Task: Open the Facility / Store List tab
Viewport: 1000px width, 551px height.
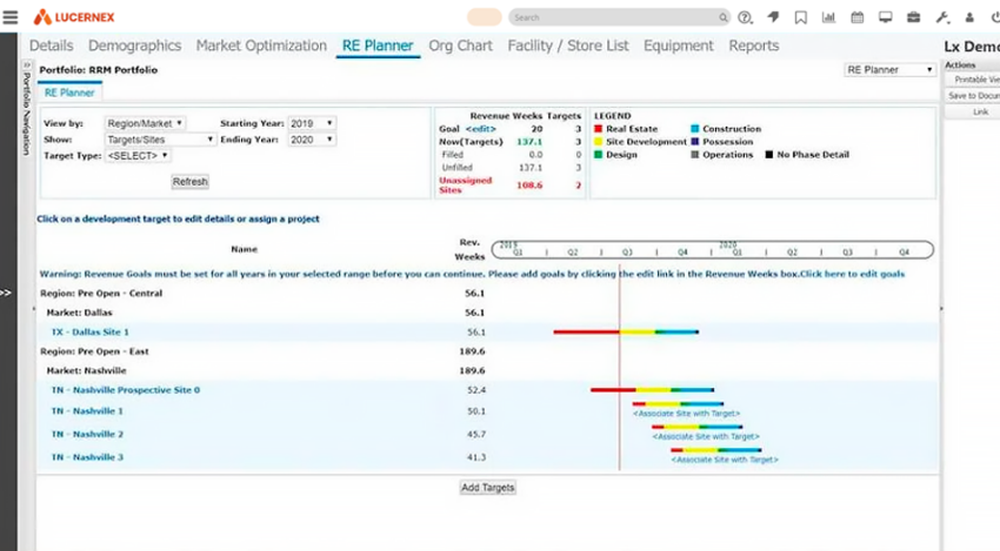Action: (568, 46)
